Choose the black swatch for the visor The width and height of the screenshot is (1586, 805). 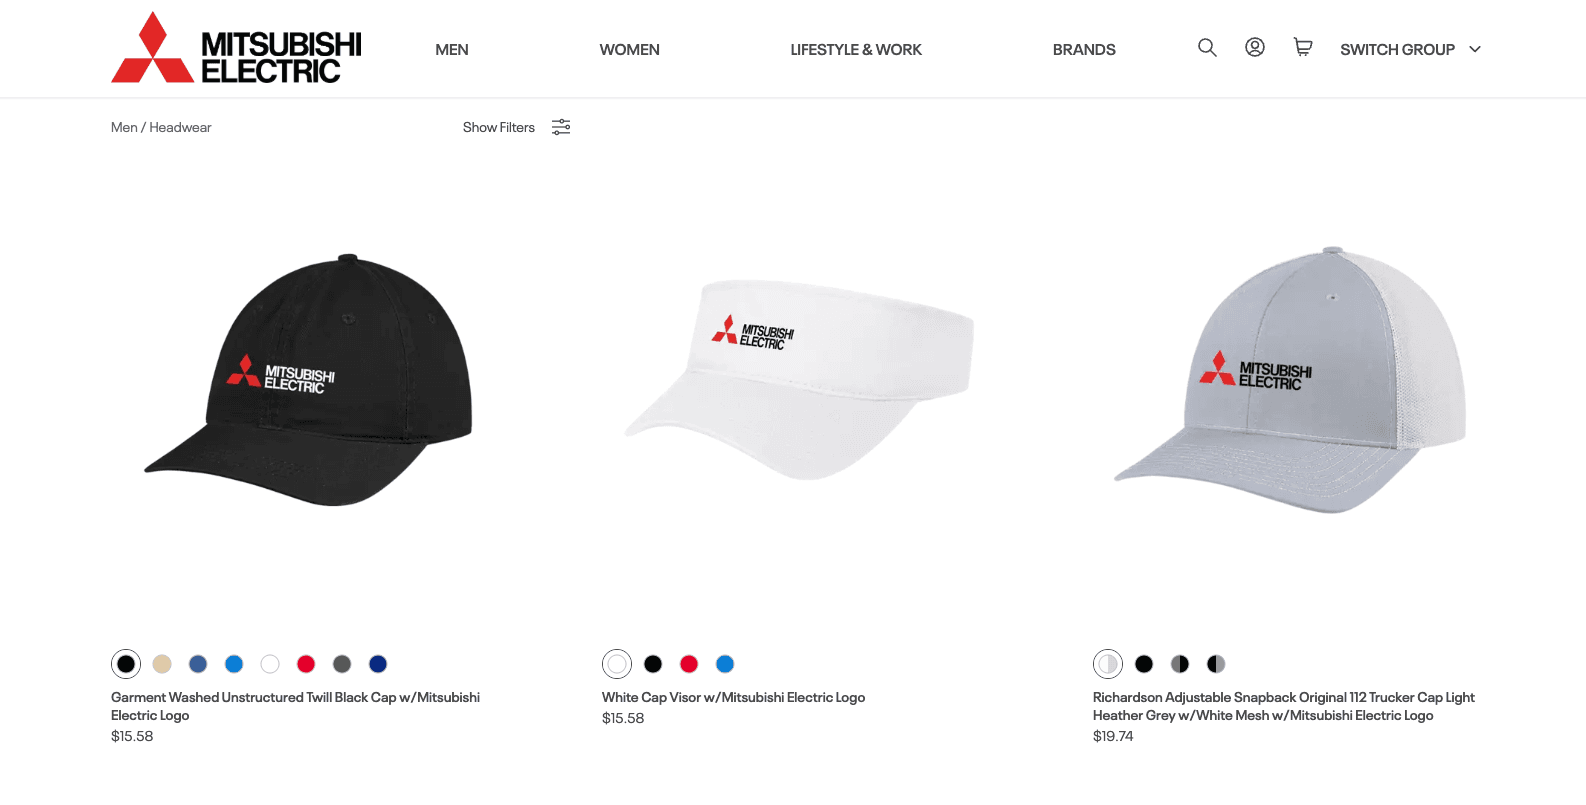pos(653,664)
